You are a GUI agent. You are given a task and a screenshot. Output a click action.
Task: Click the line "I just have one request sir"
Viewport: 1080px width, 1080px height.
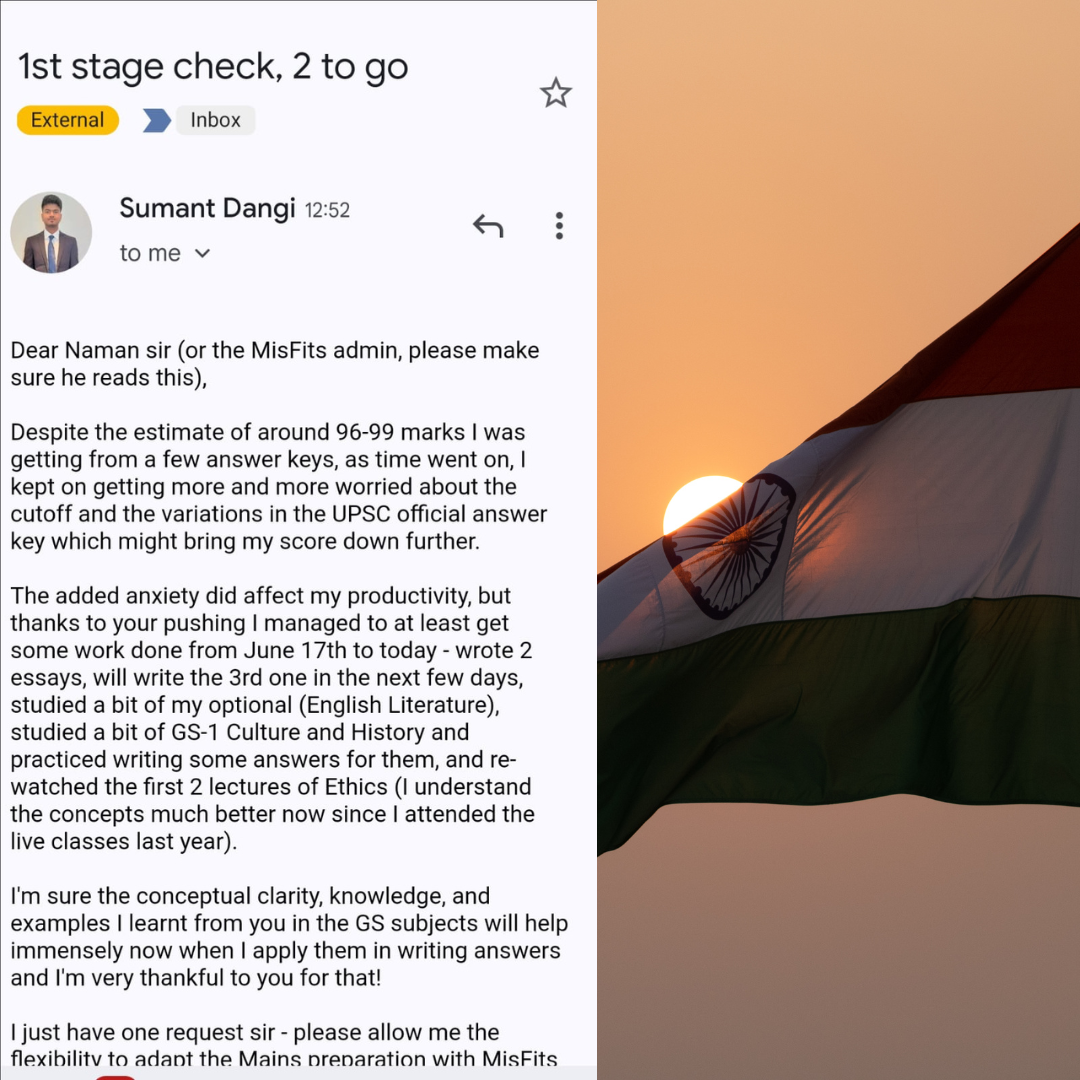pyautogui.click(x=254, y=1032)
